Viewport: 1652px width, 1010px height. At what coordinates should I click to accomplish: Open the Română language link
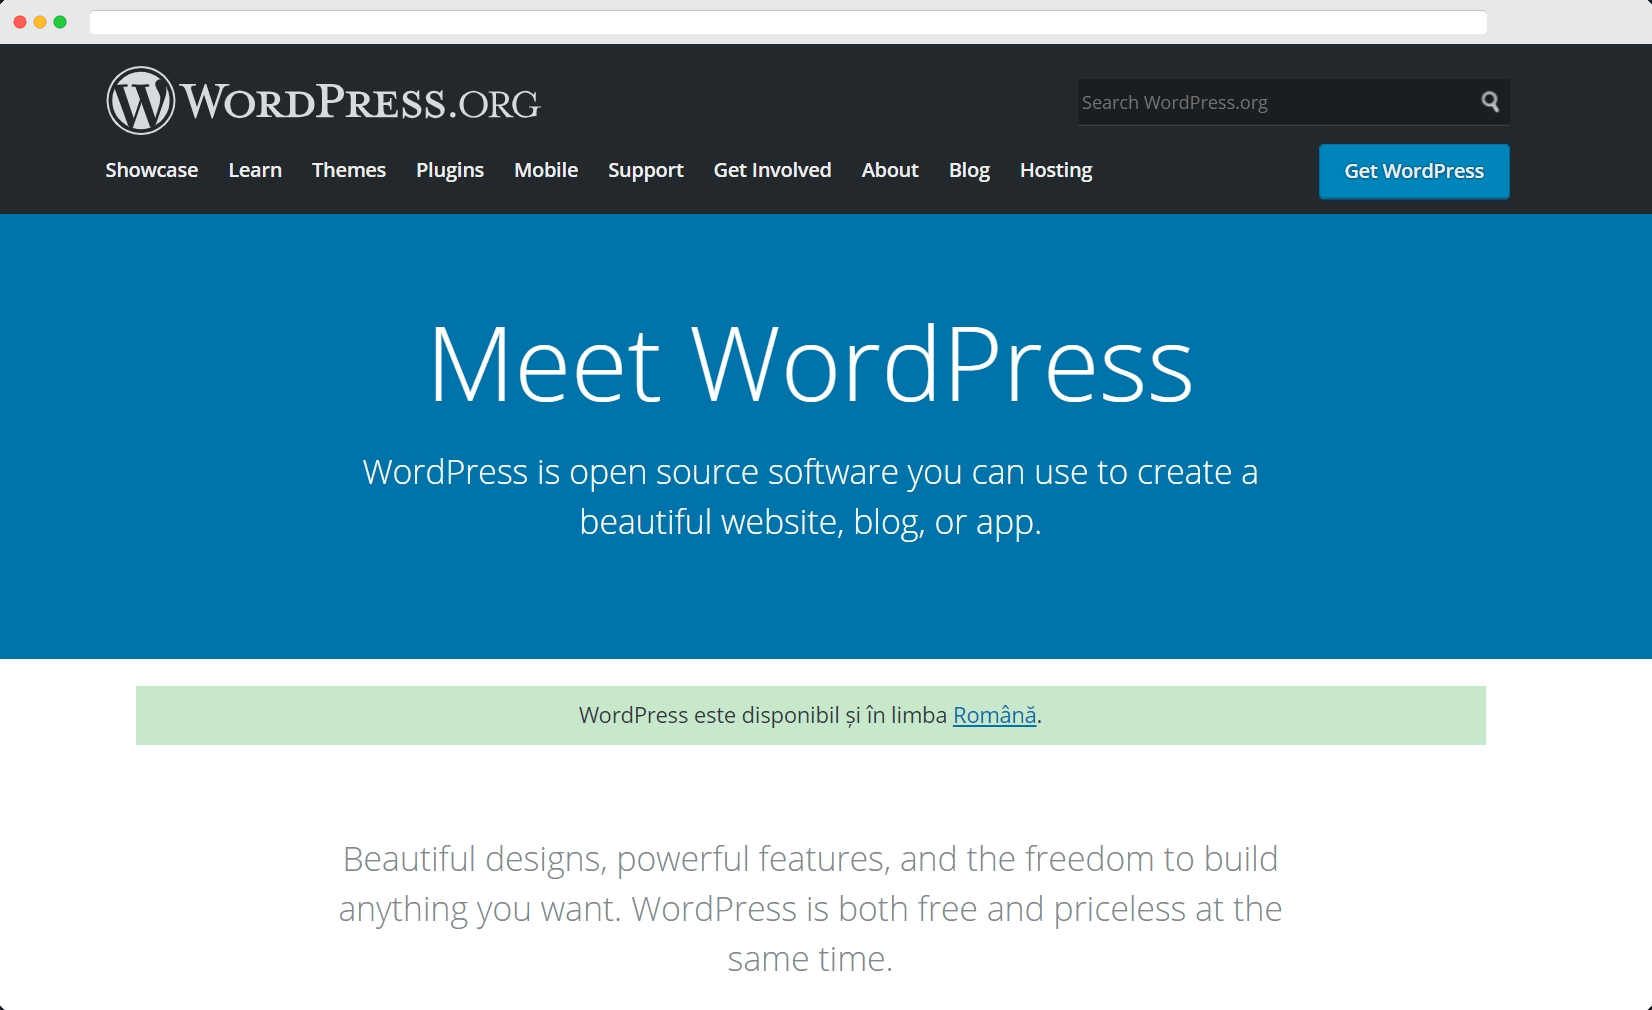point(994,716)
